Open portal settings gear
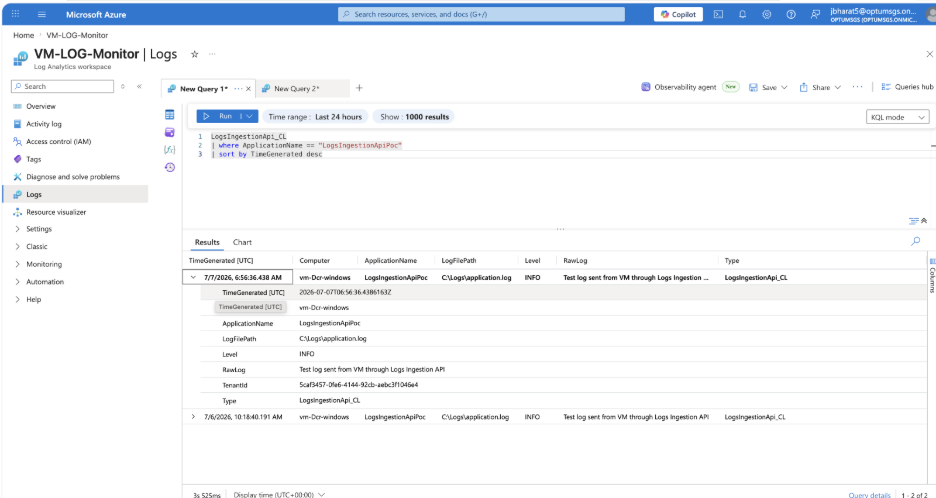The width and height of the screenshot is (936, 498). point(766,14)
